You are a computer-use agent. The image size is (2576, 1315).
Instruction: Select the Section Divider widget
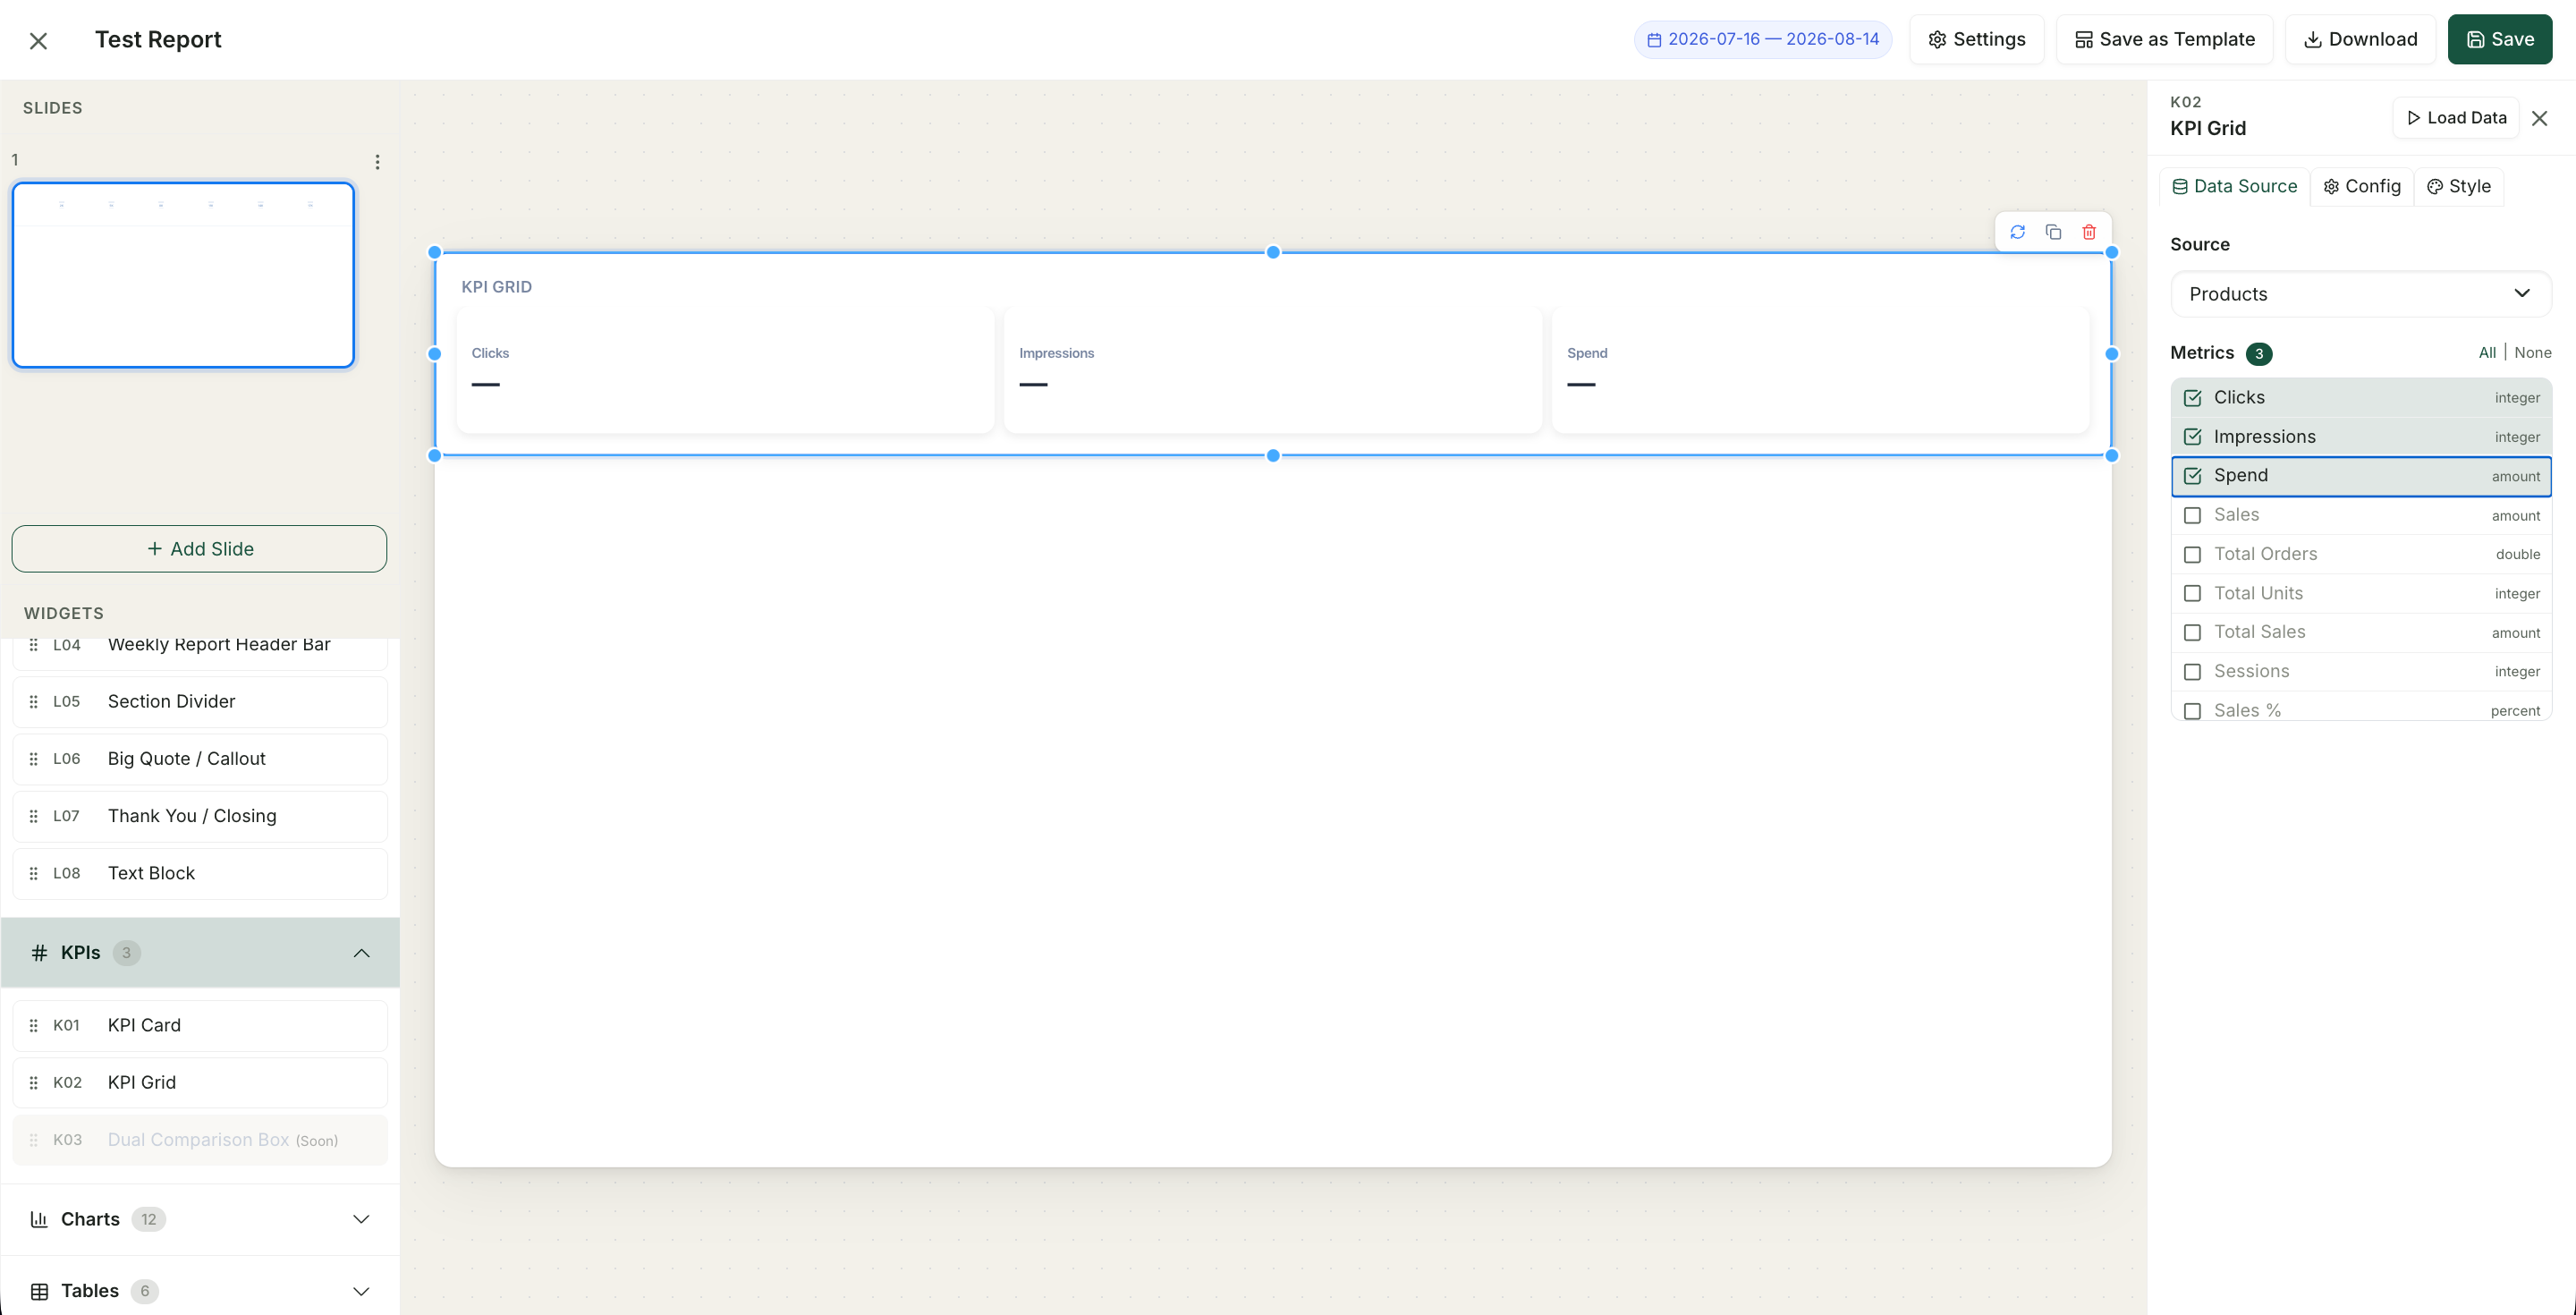[x=200, y=702]
